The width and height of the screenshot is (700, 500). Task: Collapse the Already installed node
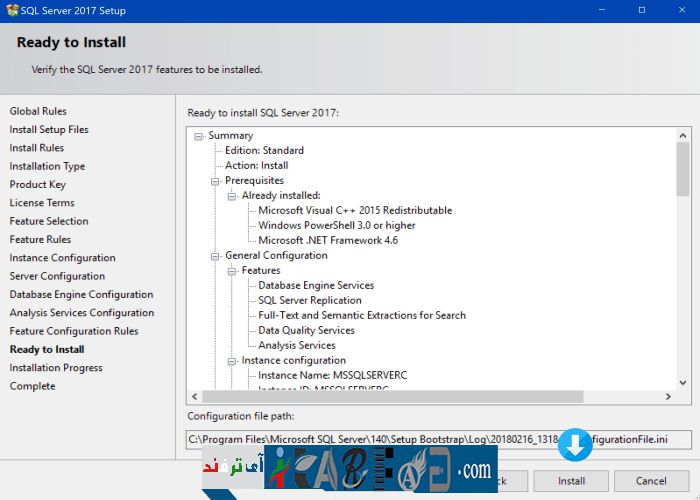click(x=232, y=196)
